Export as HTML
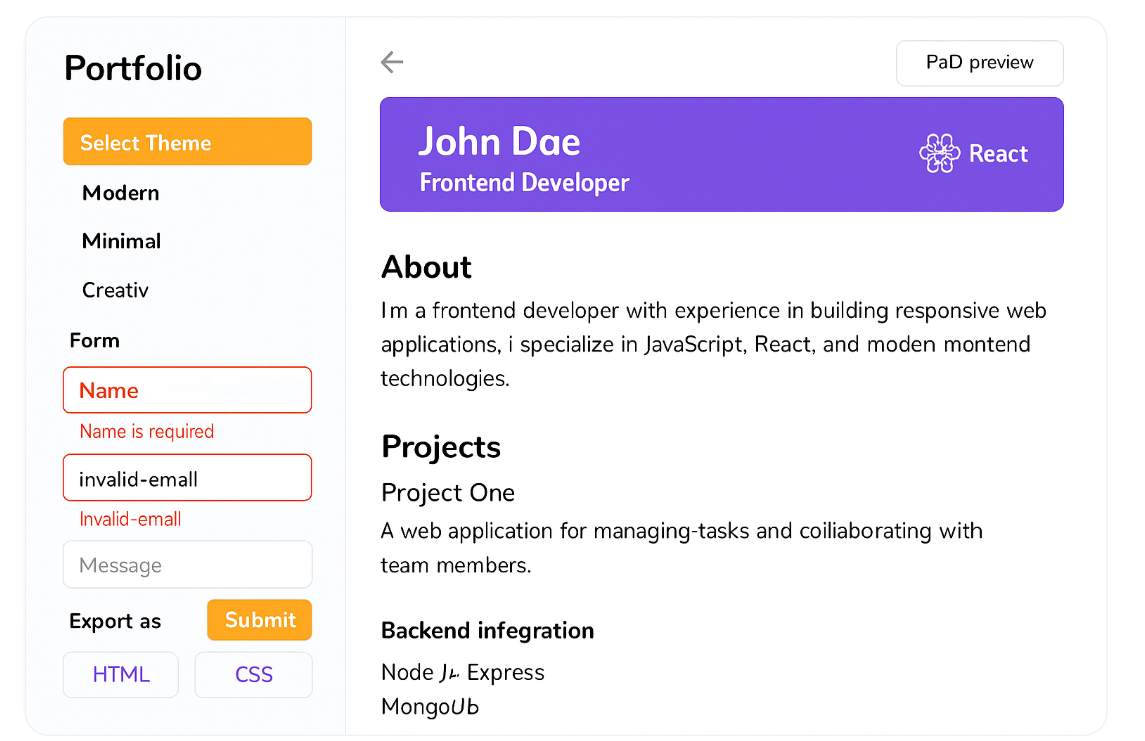Viewport: 1145px width, 741px height. click(x=120, y=675)
